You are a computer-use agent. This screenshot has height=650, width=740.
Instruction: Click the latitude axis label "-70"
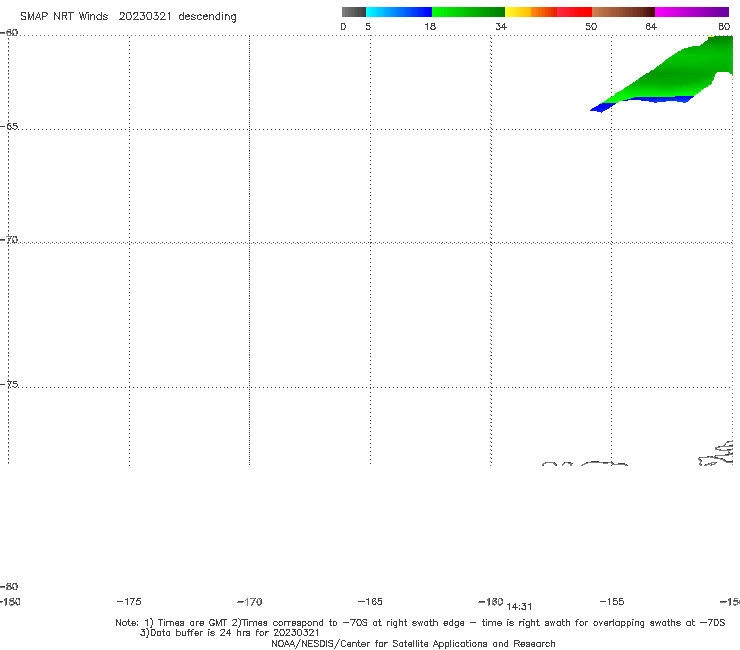pyautogui.click(x=9, y=240)
